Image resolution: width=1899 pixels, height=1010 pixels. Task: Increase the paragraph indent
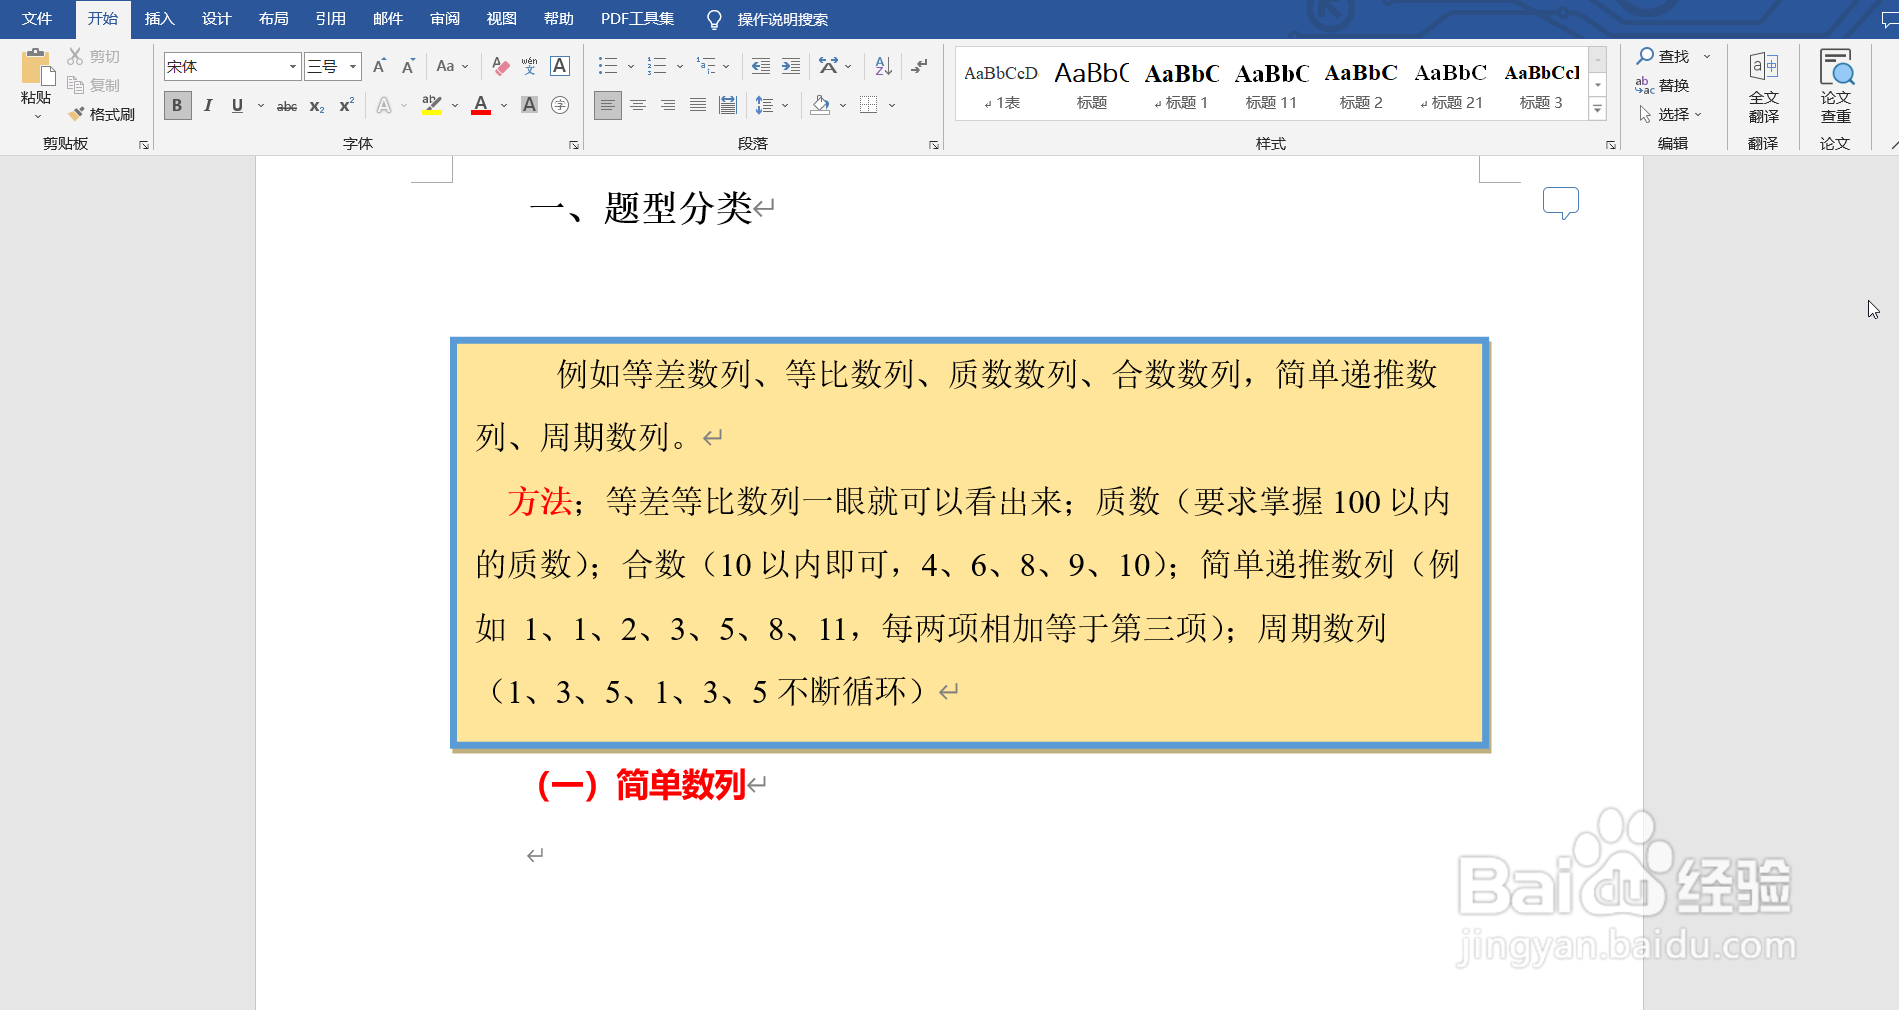pos(791,66)
